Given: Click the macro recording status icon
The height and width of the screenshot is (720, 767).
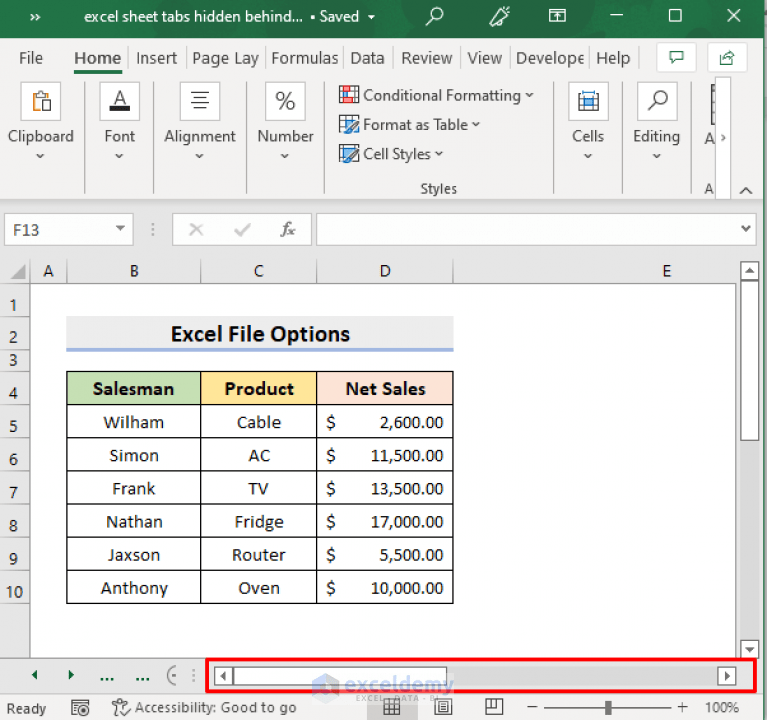Looking at the screenshot, I should 80,708.
